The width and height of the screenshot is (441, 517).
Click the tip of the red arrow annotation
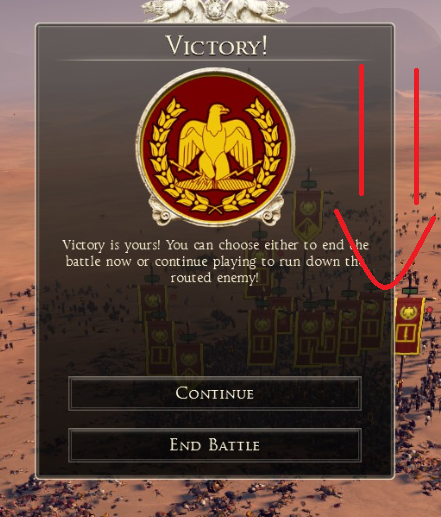coord(385,287)
